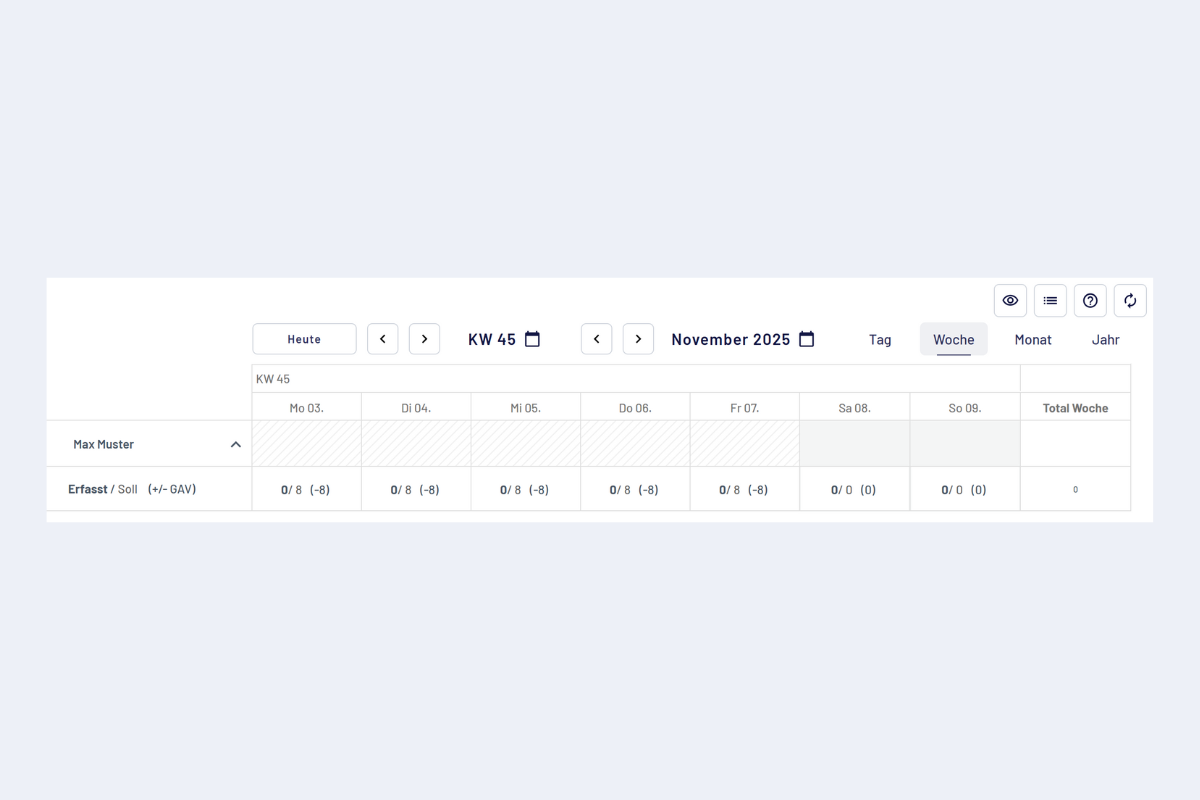The image size is (1200, 800).
Task: Select the Woche view tab
Action: pyautogui.click(x=954, y=340)
